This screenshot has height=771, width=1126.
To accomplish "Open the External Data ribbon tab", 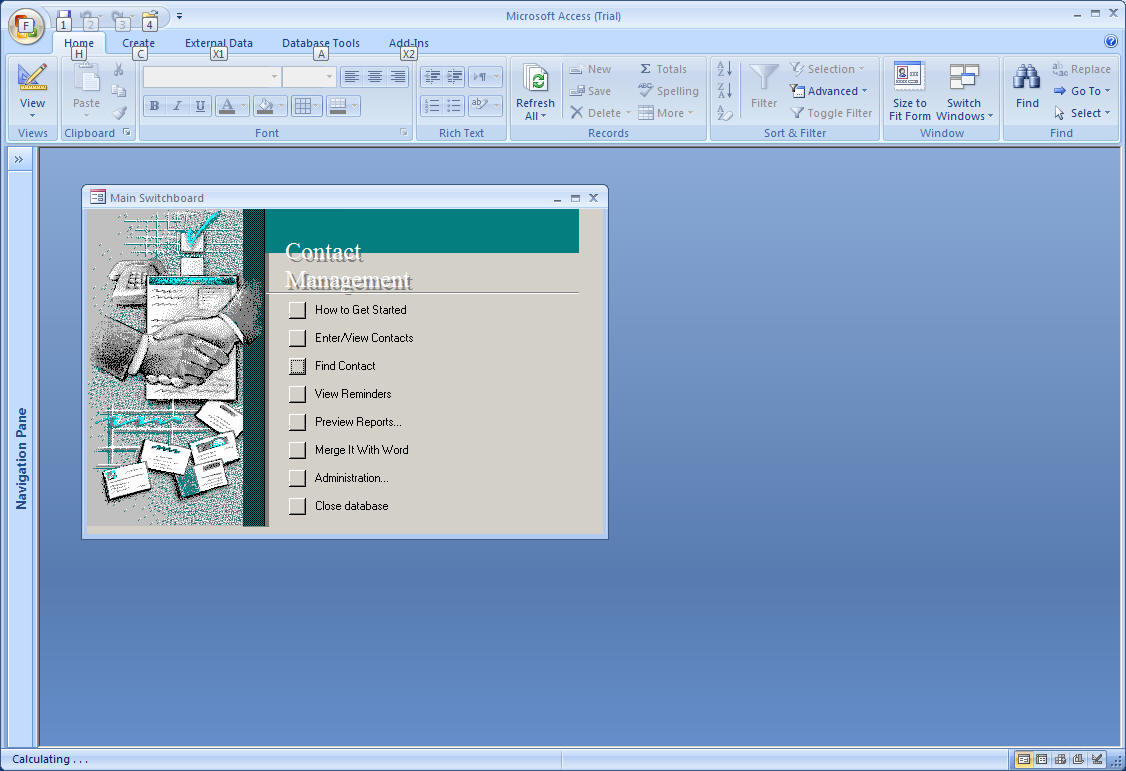I will click(x=219, y=43).
